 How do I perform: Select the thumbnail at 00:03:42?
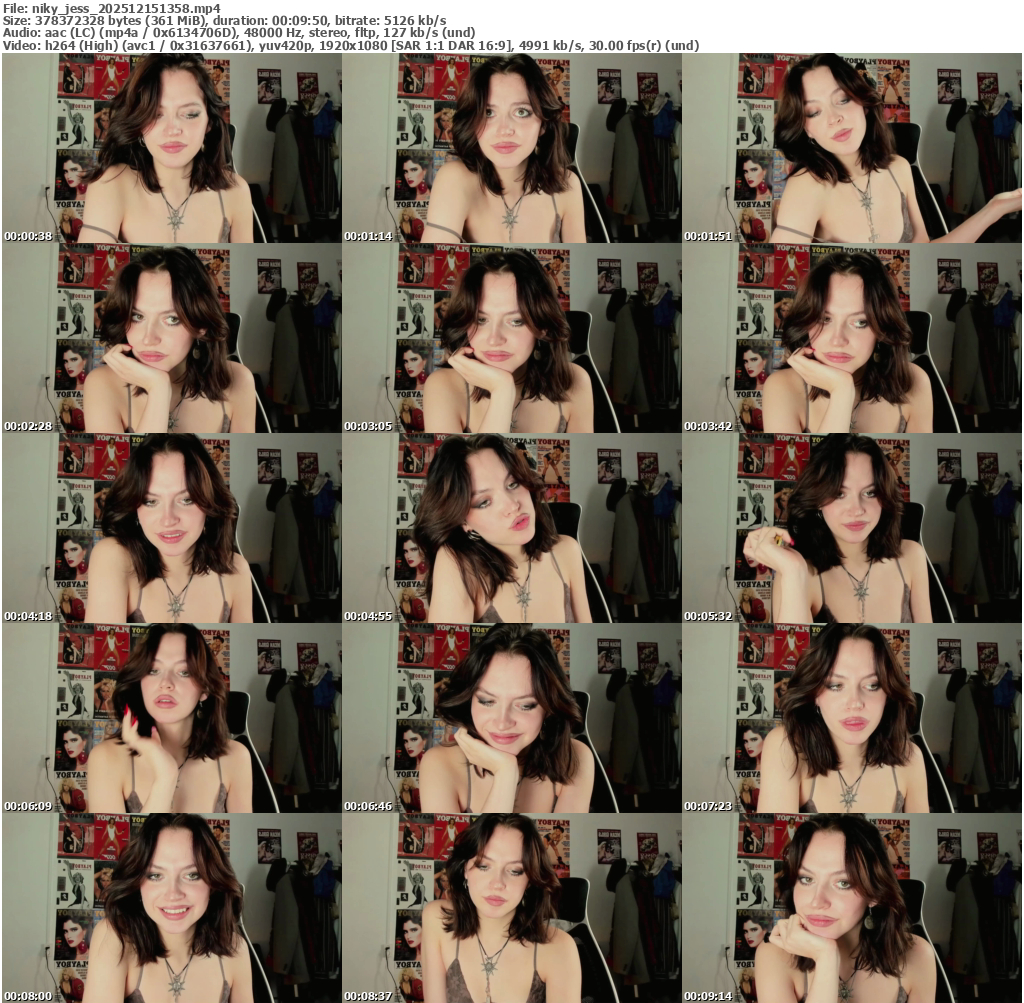click(x=851, y=338)
